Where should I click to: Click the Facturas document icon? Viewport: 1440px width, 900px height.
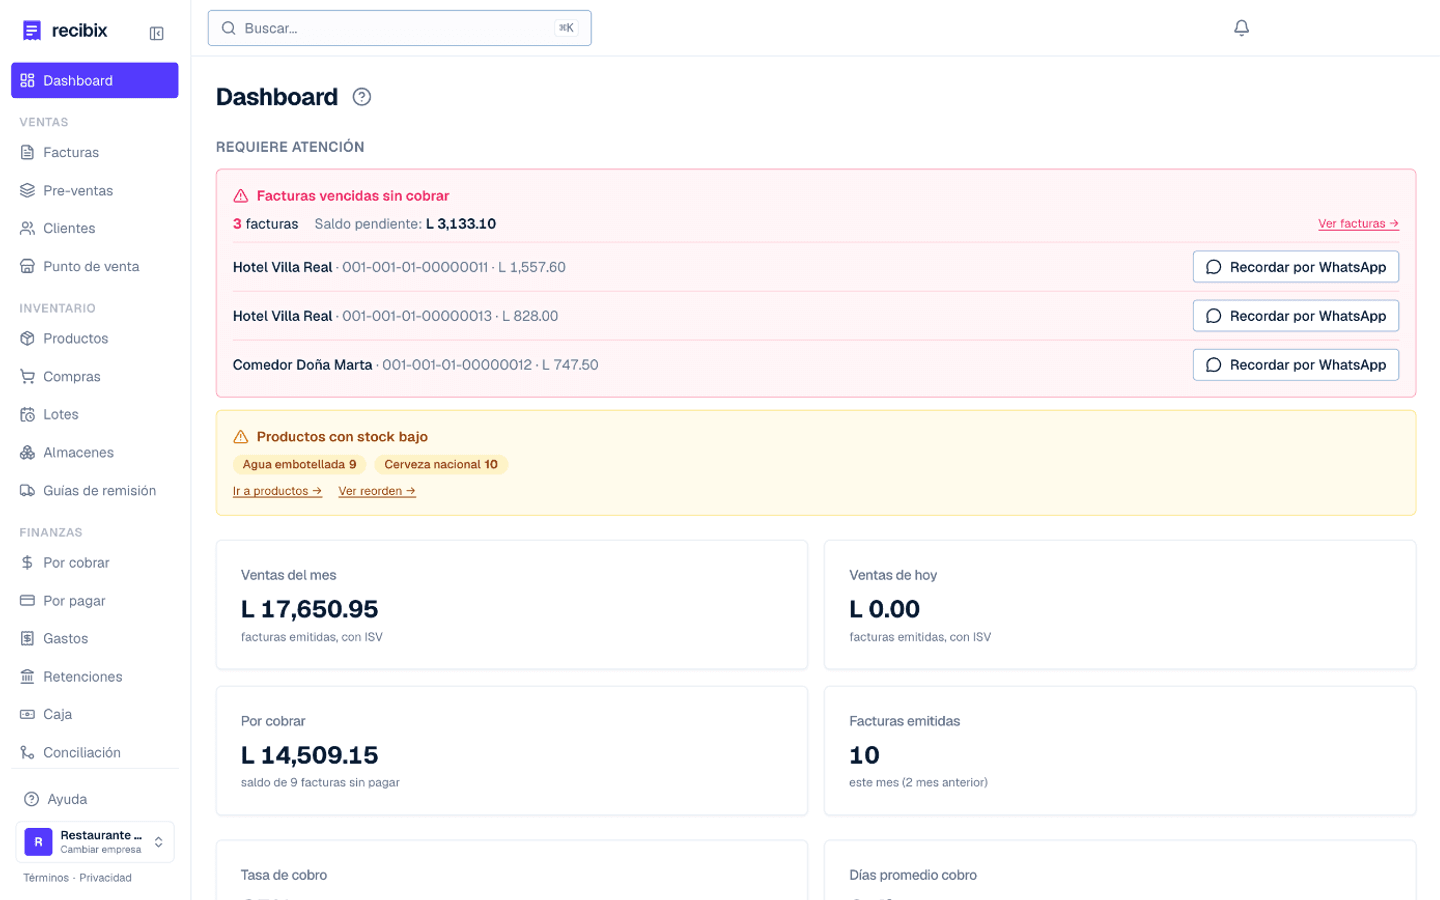click(27, 152)
